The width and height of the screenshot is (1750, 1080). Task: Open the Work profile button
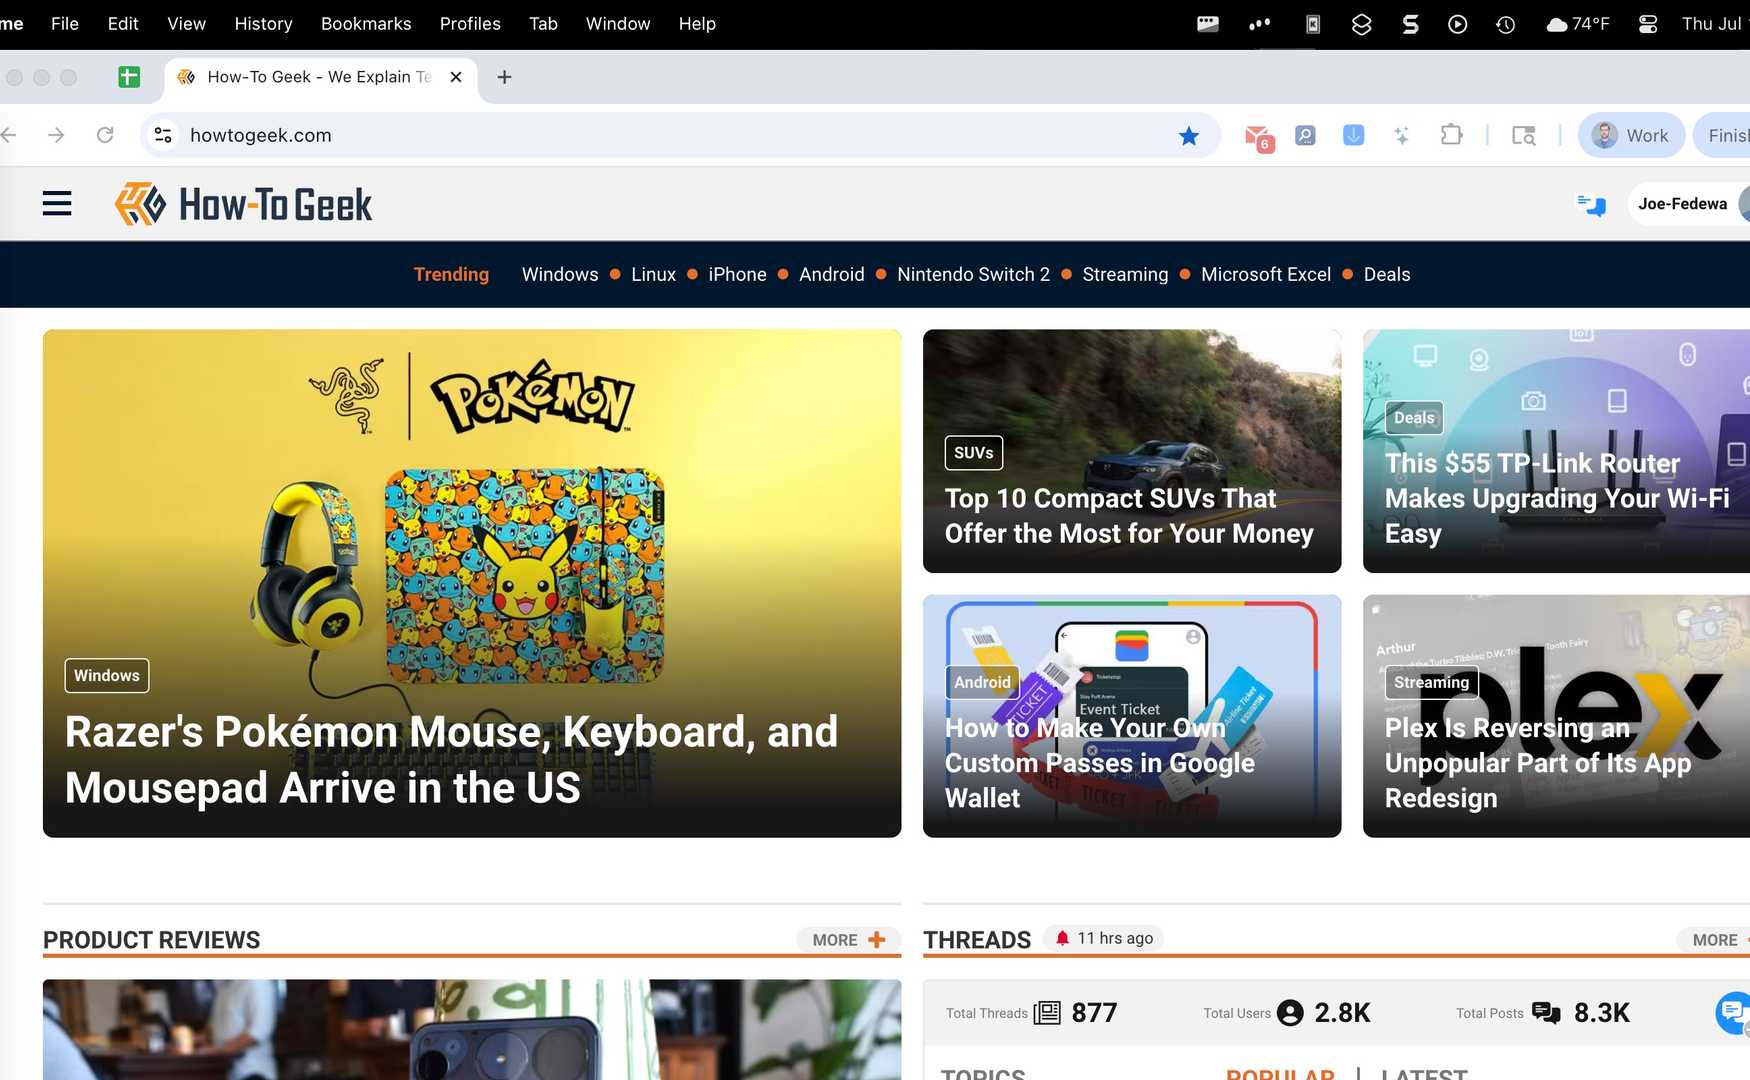pyautogui.click(x=1631, y=135)
